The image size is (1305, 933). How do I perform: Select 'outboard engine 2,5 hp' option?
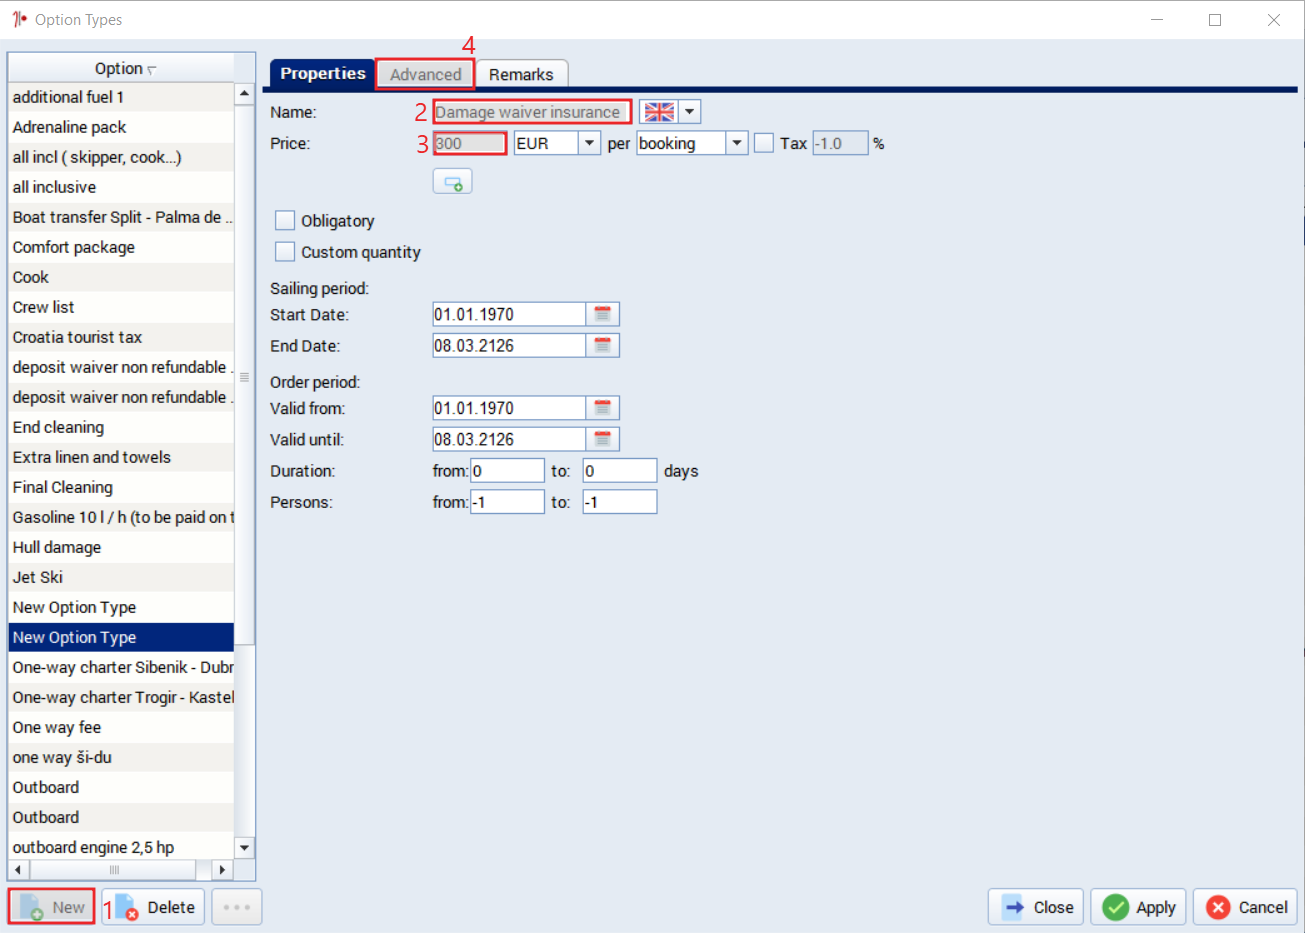pos(121,847)
